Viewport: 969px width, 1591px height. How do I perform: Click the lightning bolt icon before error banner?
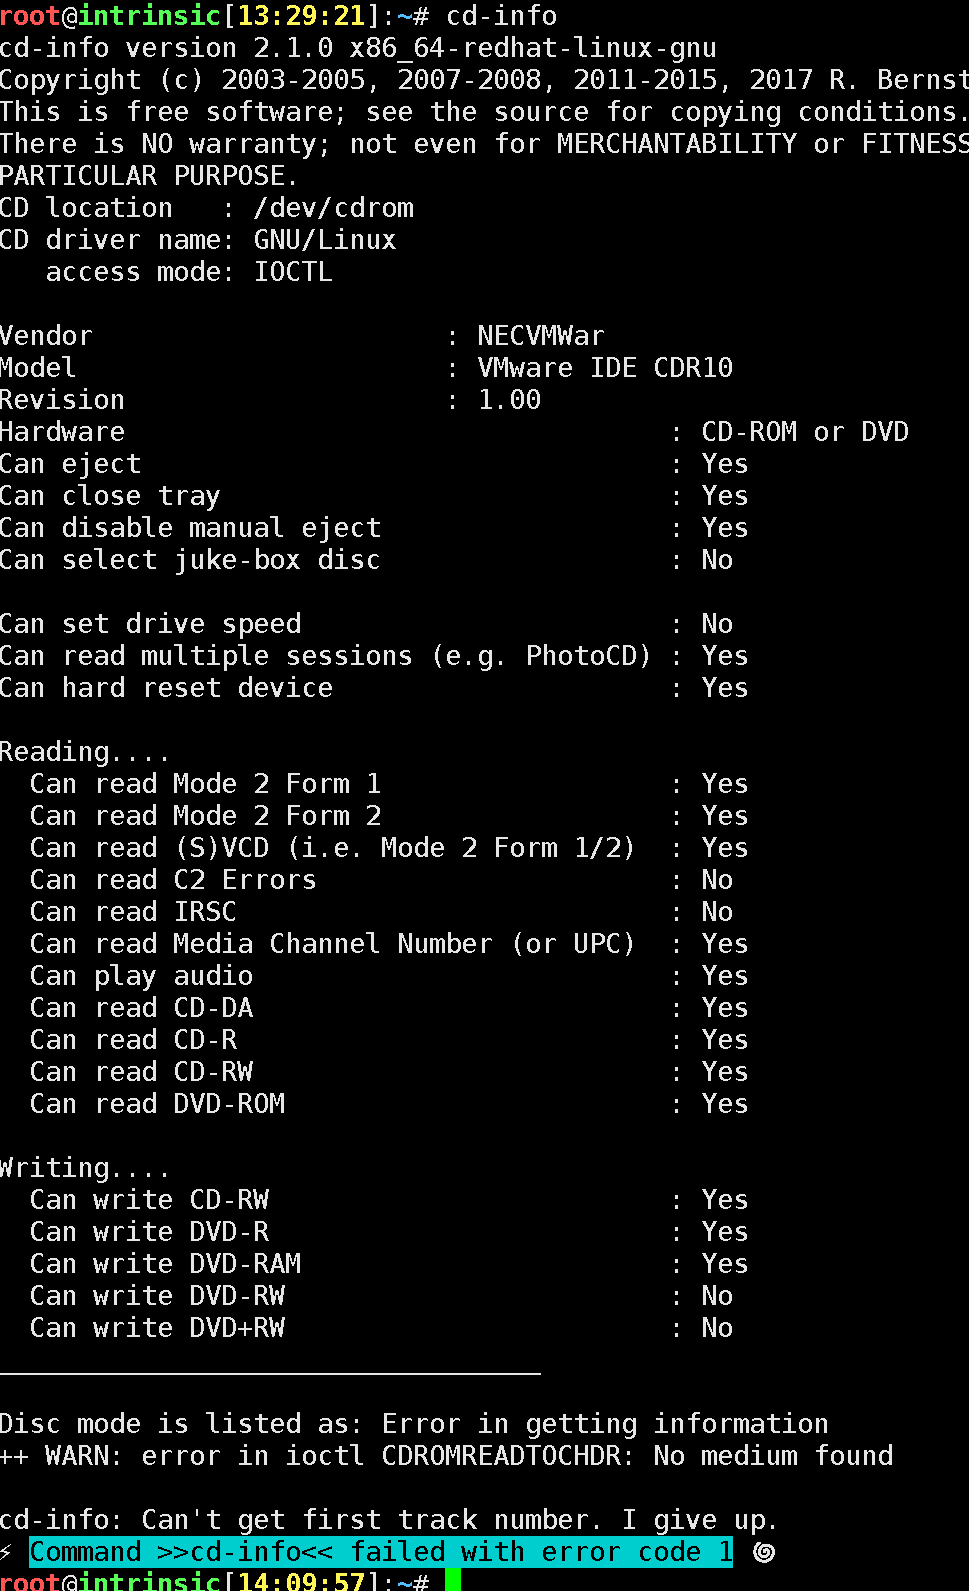[8, 1552]
